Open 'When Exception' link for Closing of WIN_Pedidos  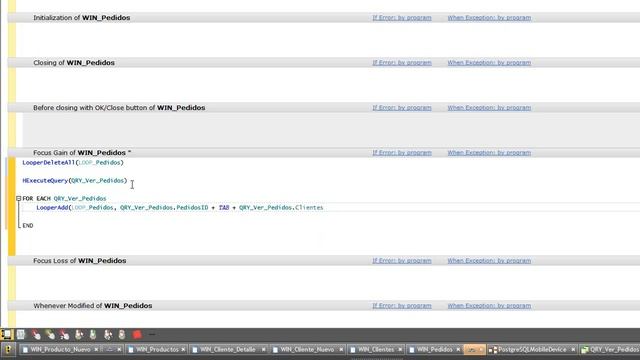[x=489, y=63]
